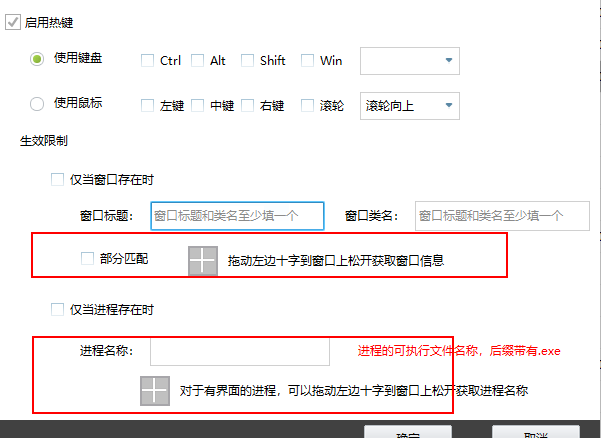
Task: Click the 窗口类名 input field
Action: [502, 216]
